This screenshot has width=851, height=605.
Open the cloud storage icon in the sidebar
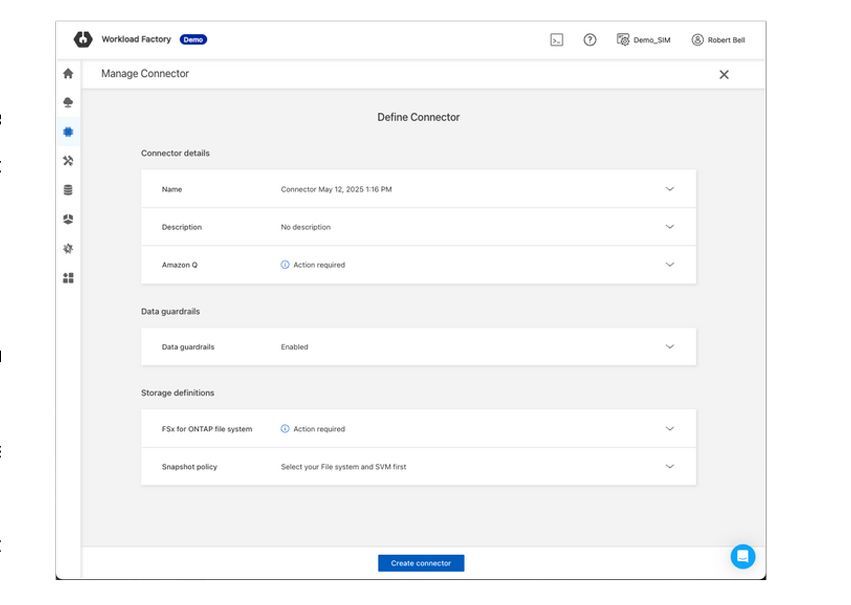tap(68, 102)
